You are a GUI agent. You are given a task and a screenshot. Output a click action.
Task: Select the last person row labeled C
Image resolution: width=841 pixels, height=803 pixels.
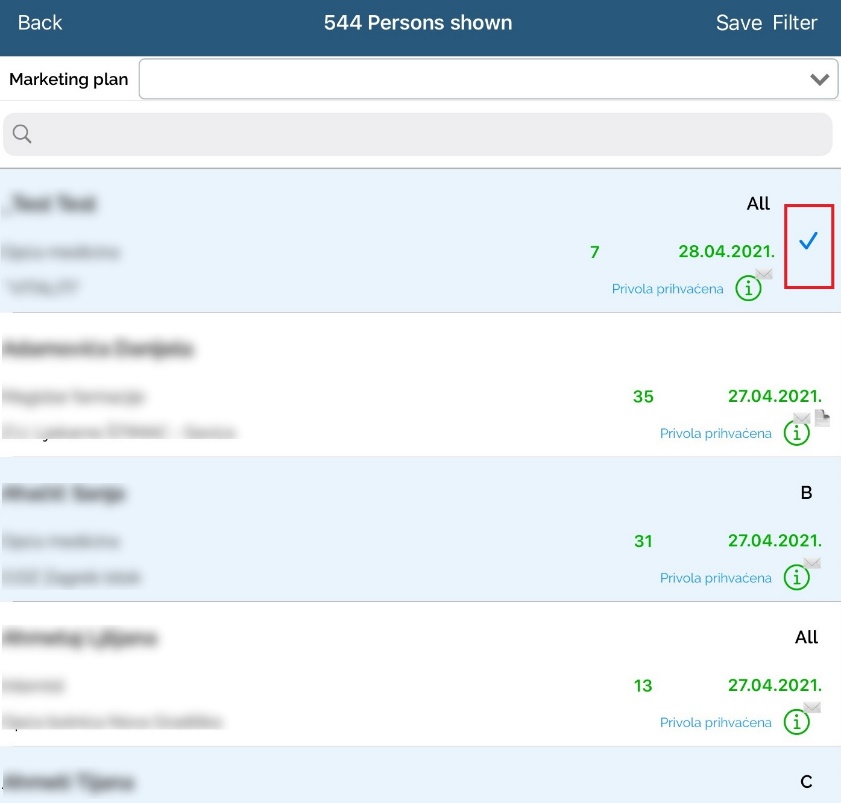point(400,780)
